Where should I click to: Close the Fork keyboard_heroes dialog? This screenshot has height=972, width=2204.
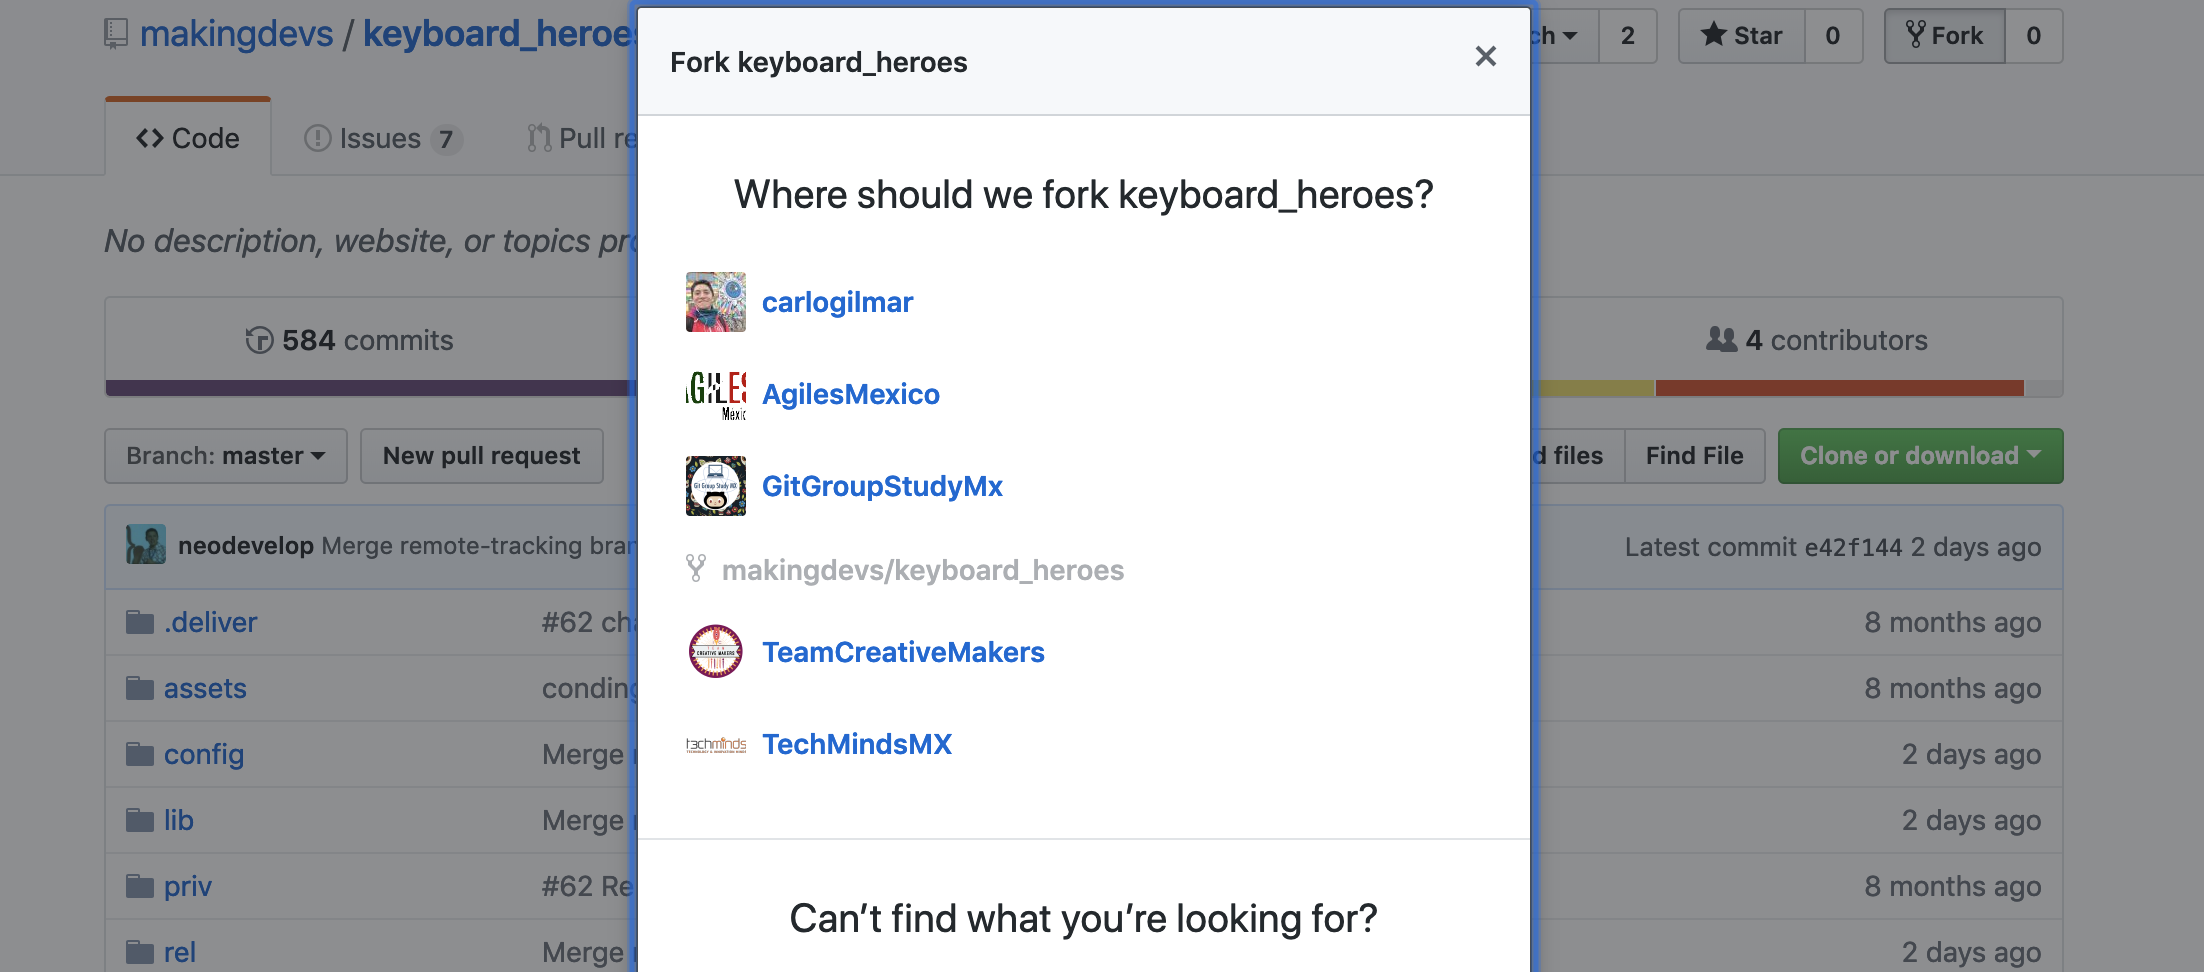[1485, 57]
